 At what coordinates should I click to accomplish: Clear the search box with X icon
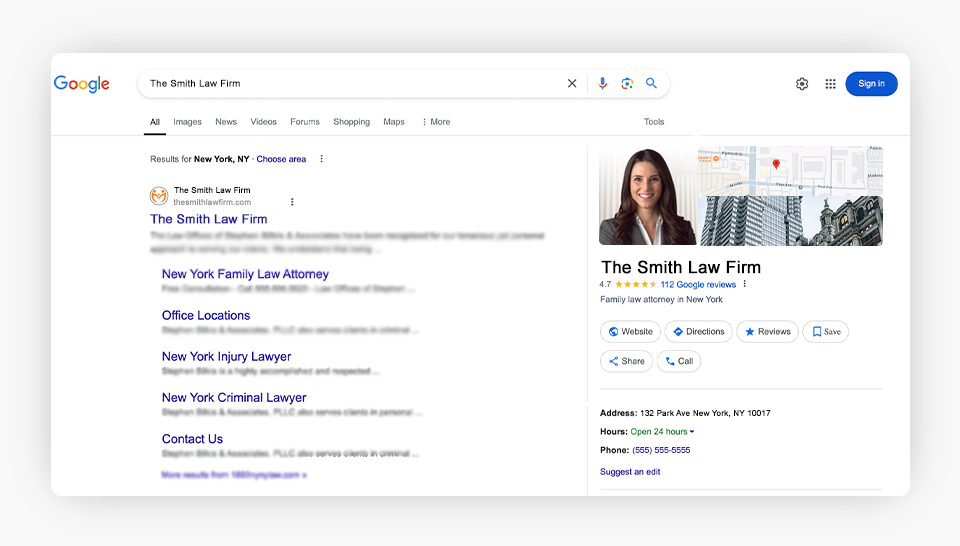pyautogui.click(x=572, y=83)
